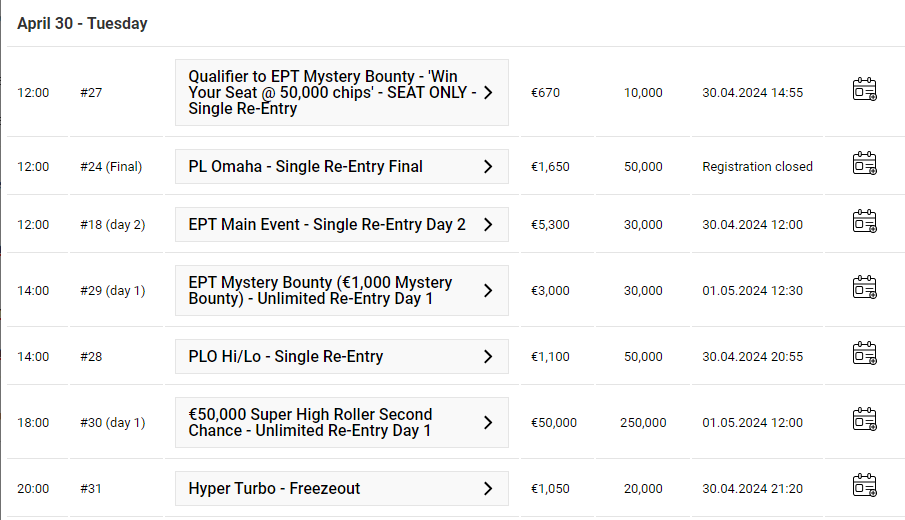Add €50,000 Super High Roller to calendar

[865, 420]
